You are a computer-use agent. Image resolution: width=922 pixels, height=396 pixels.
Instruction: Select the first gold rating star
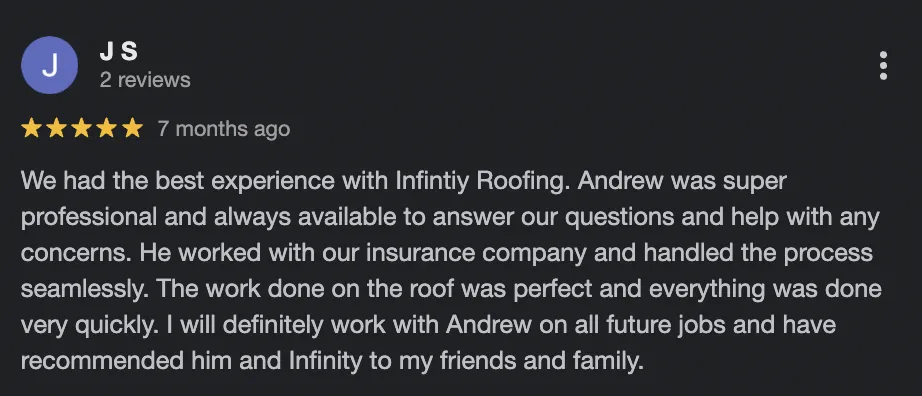31,128
